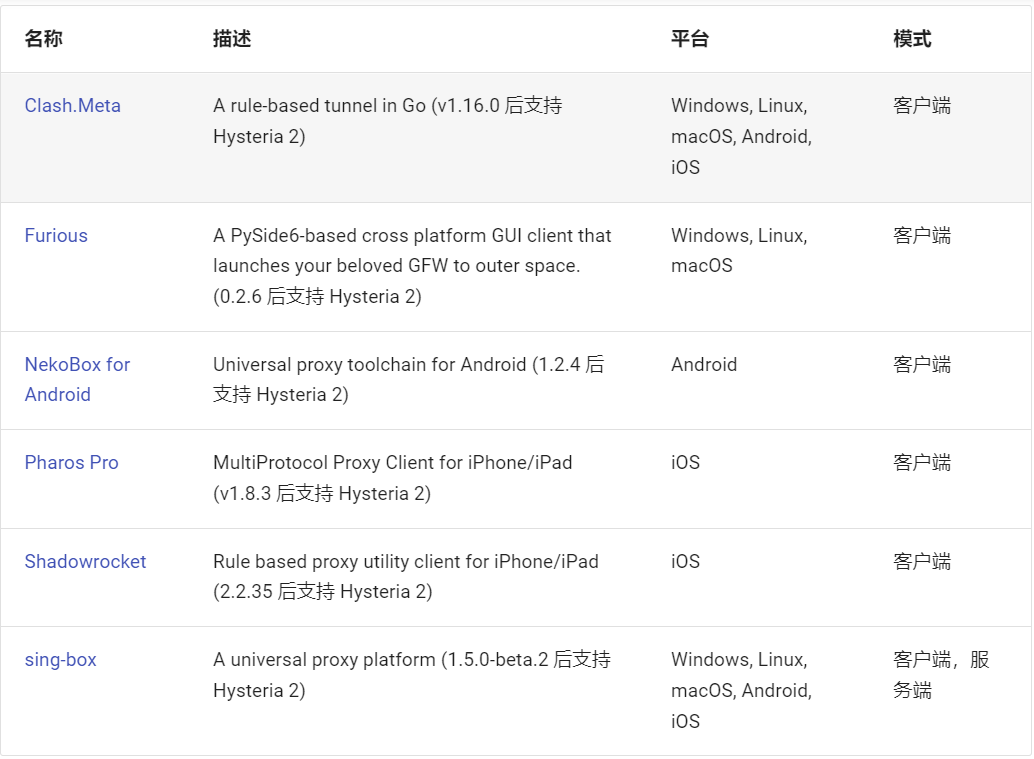Open the Furious project link

(x=56, y=235)
